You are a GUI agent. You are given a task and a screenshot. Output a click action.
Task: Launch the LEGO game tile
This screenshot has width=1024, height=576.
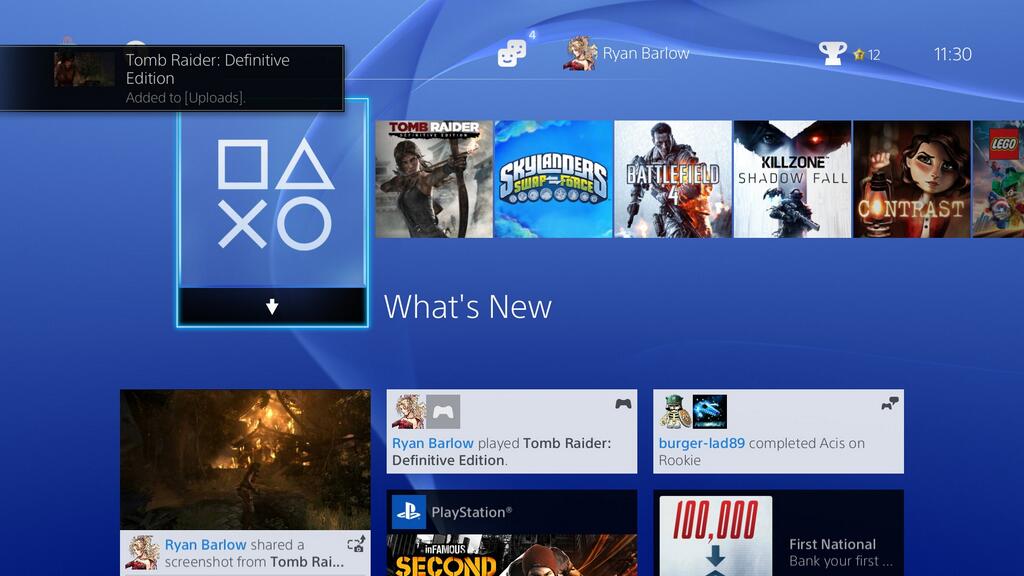(999, 179)
